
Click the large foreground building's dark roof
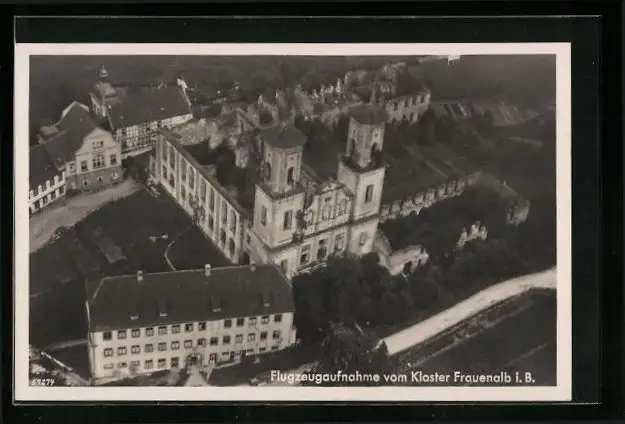pyautogui.click(x=188, y=294)
